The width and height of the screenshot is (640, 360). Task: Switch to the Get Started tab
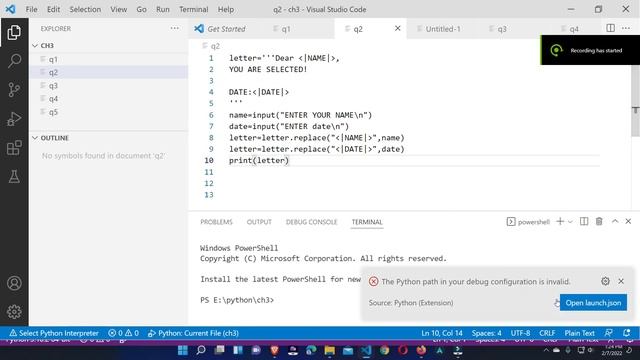(227, 29)
